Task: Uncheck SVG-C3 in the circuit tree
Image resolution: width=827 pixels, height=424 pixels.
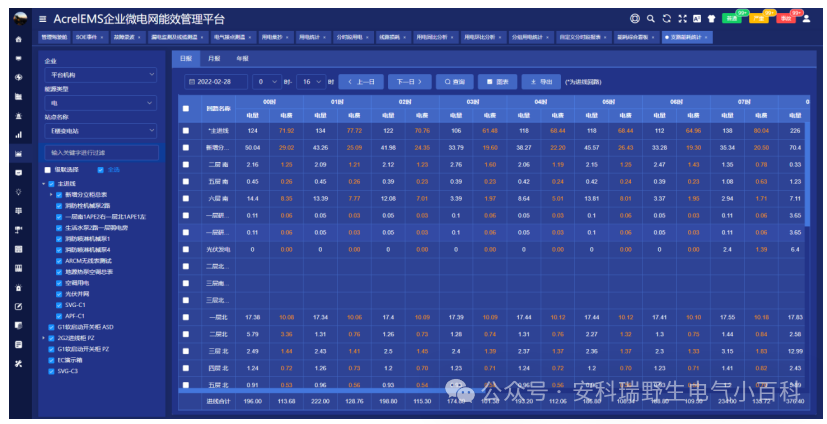Action: pyautogui.click(x=51, y=371)
